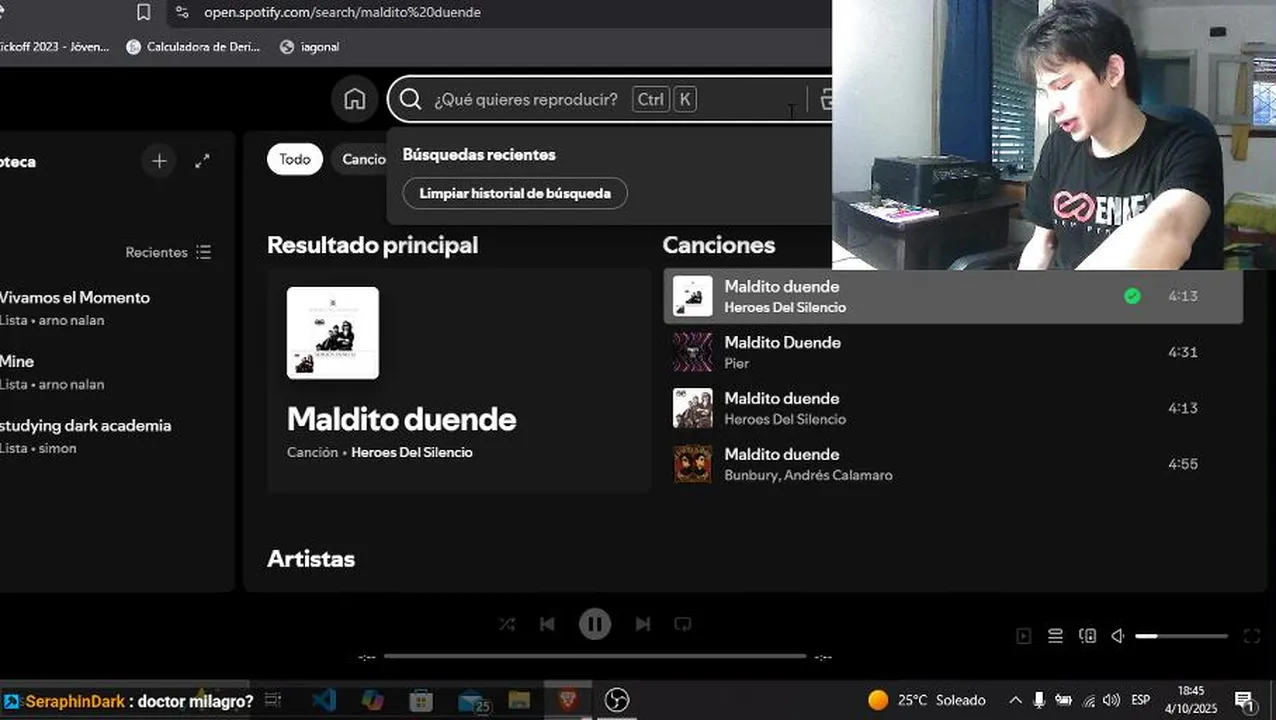Screen dimensions: 1276x720
Task: Open Heroes Del Silencio link in top result
Action: (x=412, y=452)
